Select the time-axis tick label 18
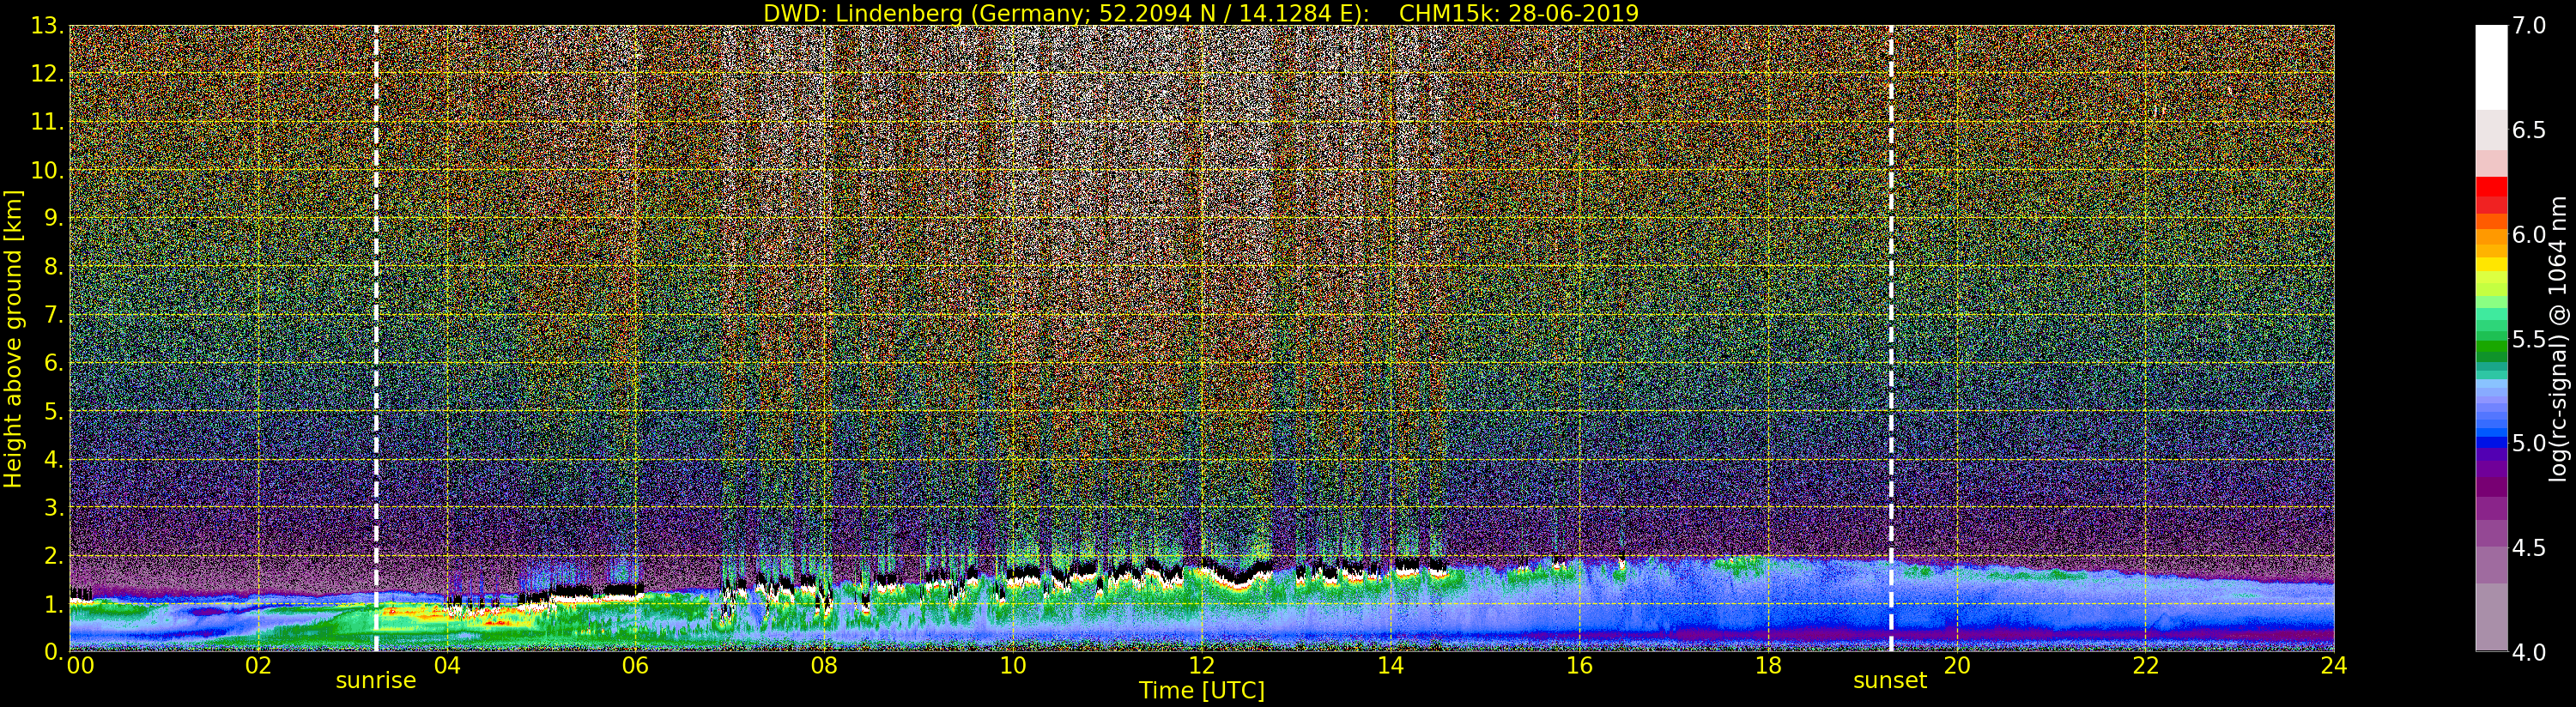Image resolution: width=2576 pixels, height=707 pixels. tap(1768, 666)
